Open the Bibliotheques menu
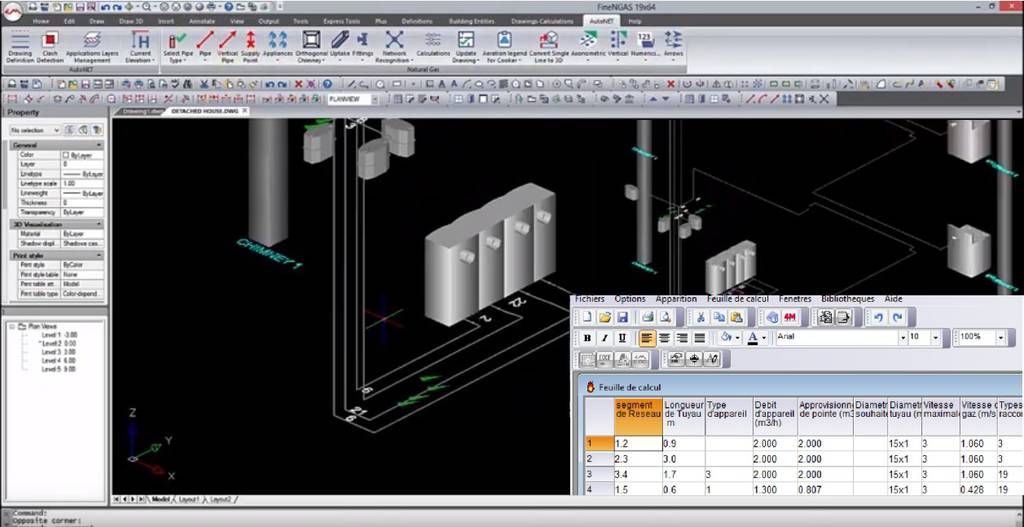1024x527 pixels. [x=848, y=299]
